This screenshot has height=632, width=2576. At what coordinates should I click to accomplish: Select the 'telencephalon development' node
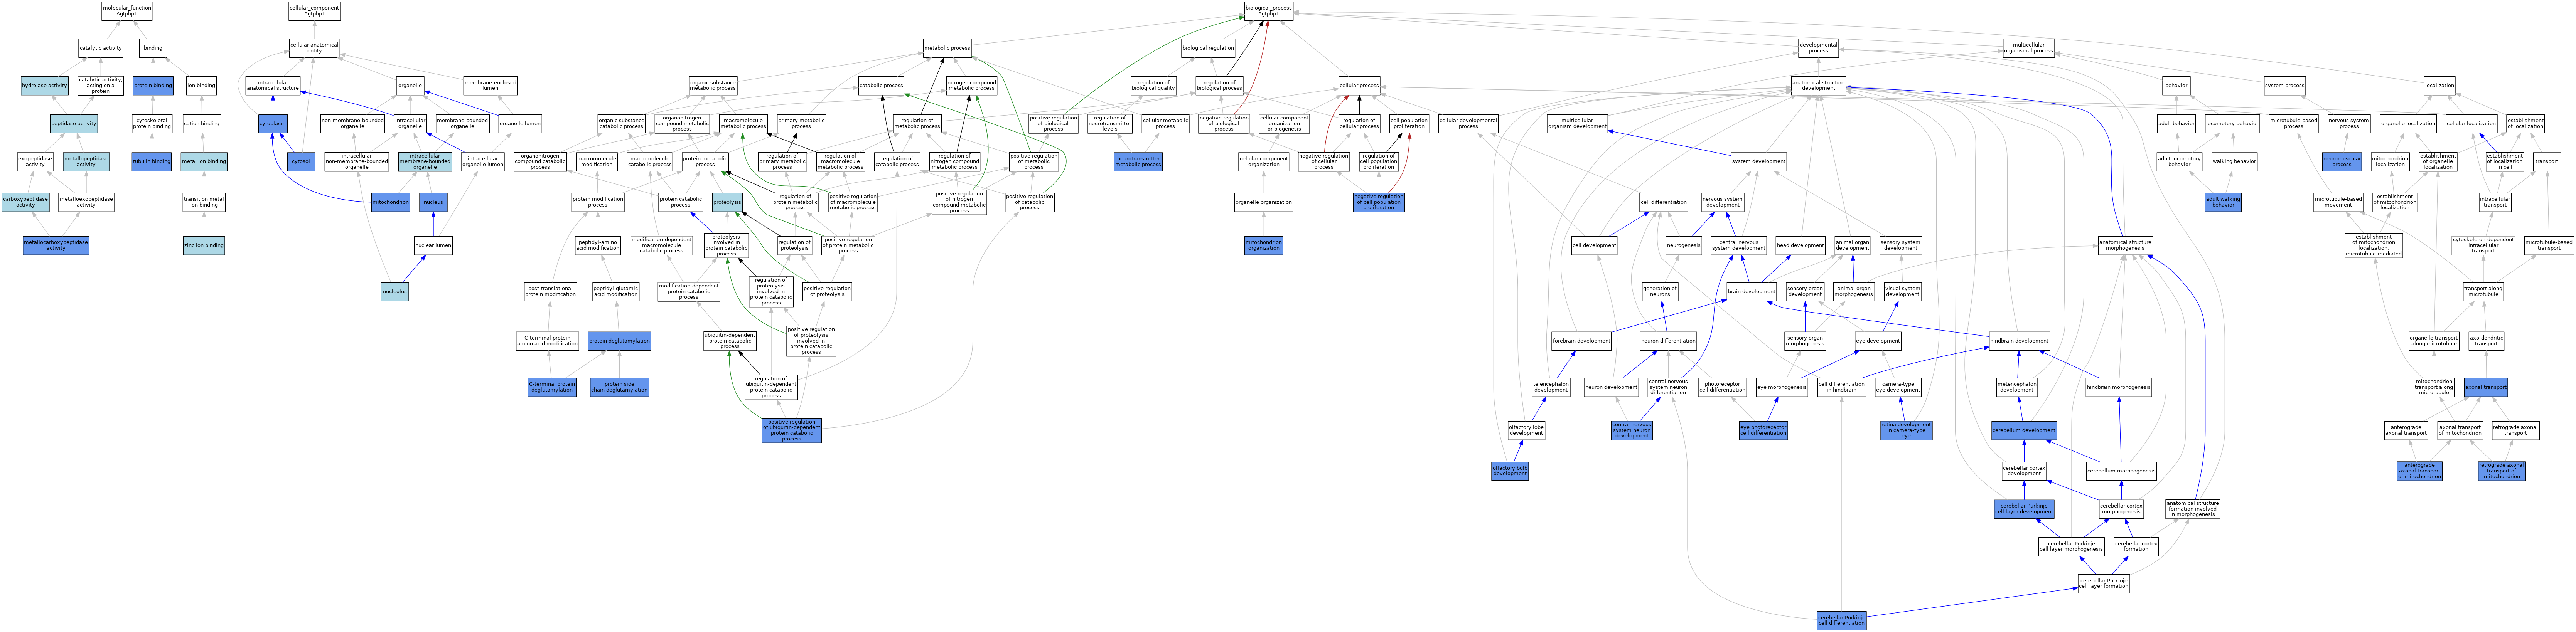(1551, 387)
